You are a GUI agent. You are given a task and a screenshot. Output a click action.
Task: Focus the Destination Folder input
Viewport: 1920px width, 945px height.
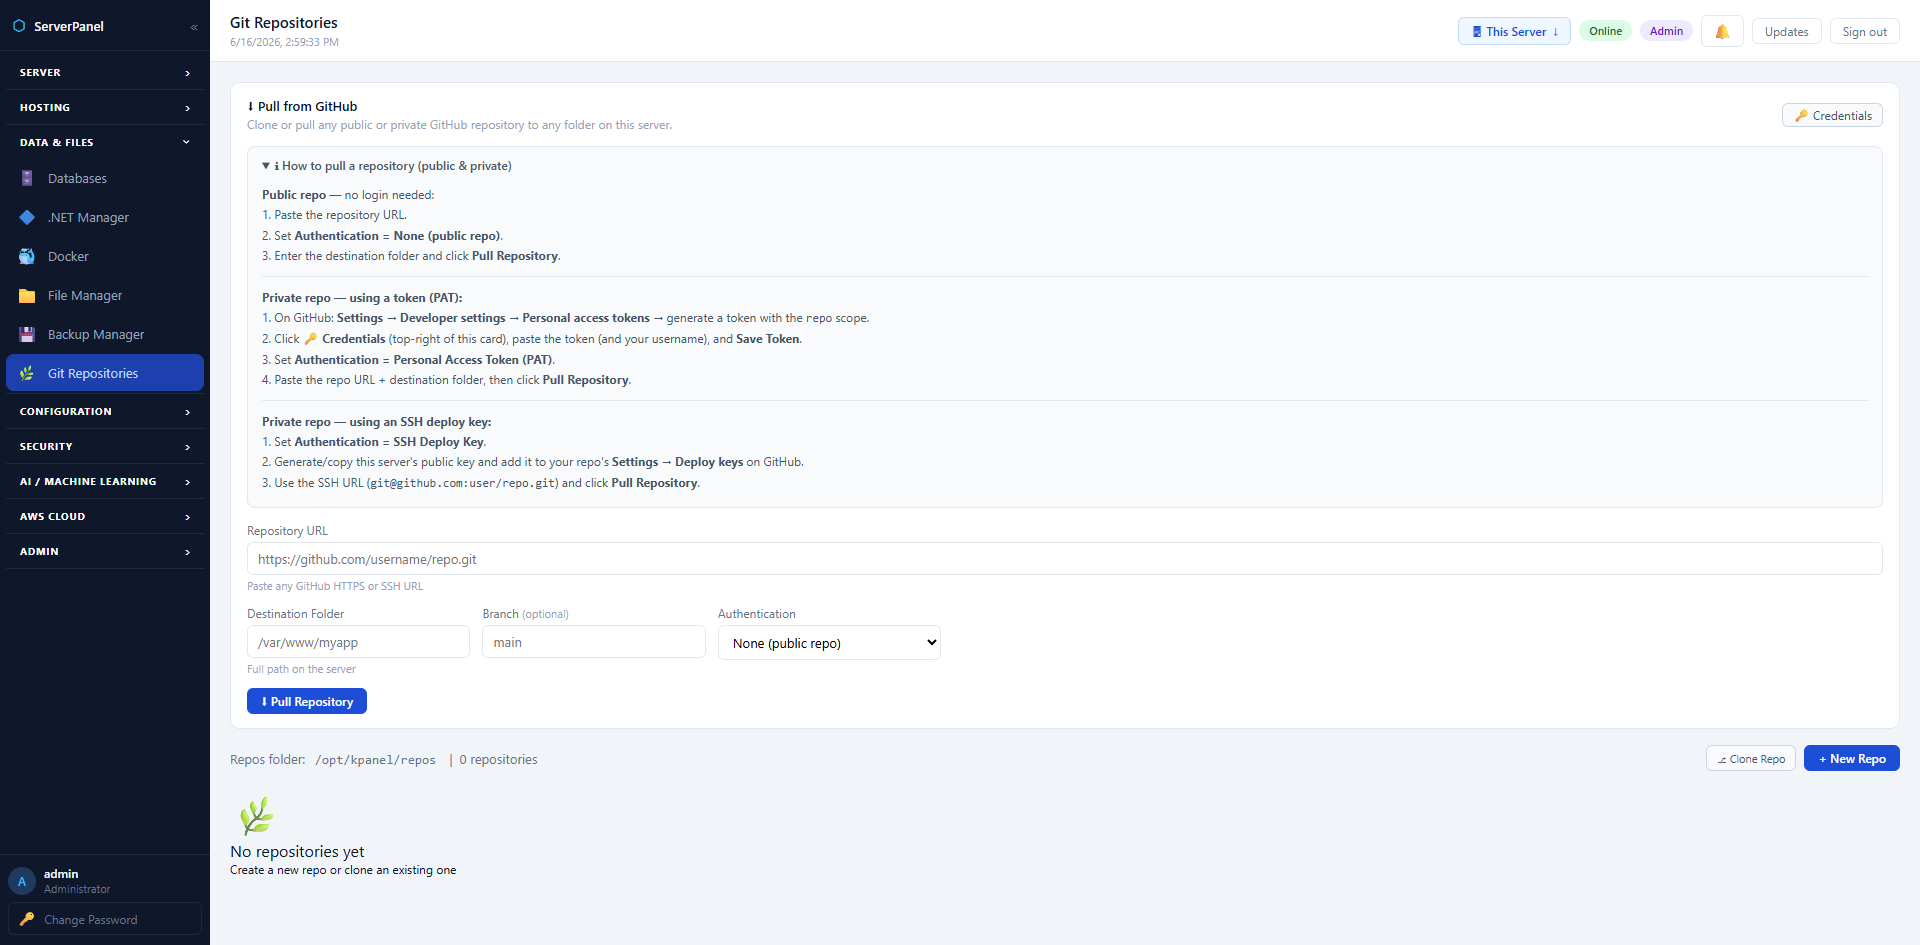tap(358, 642)
